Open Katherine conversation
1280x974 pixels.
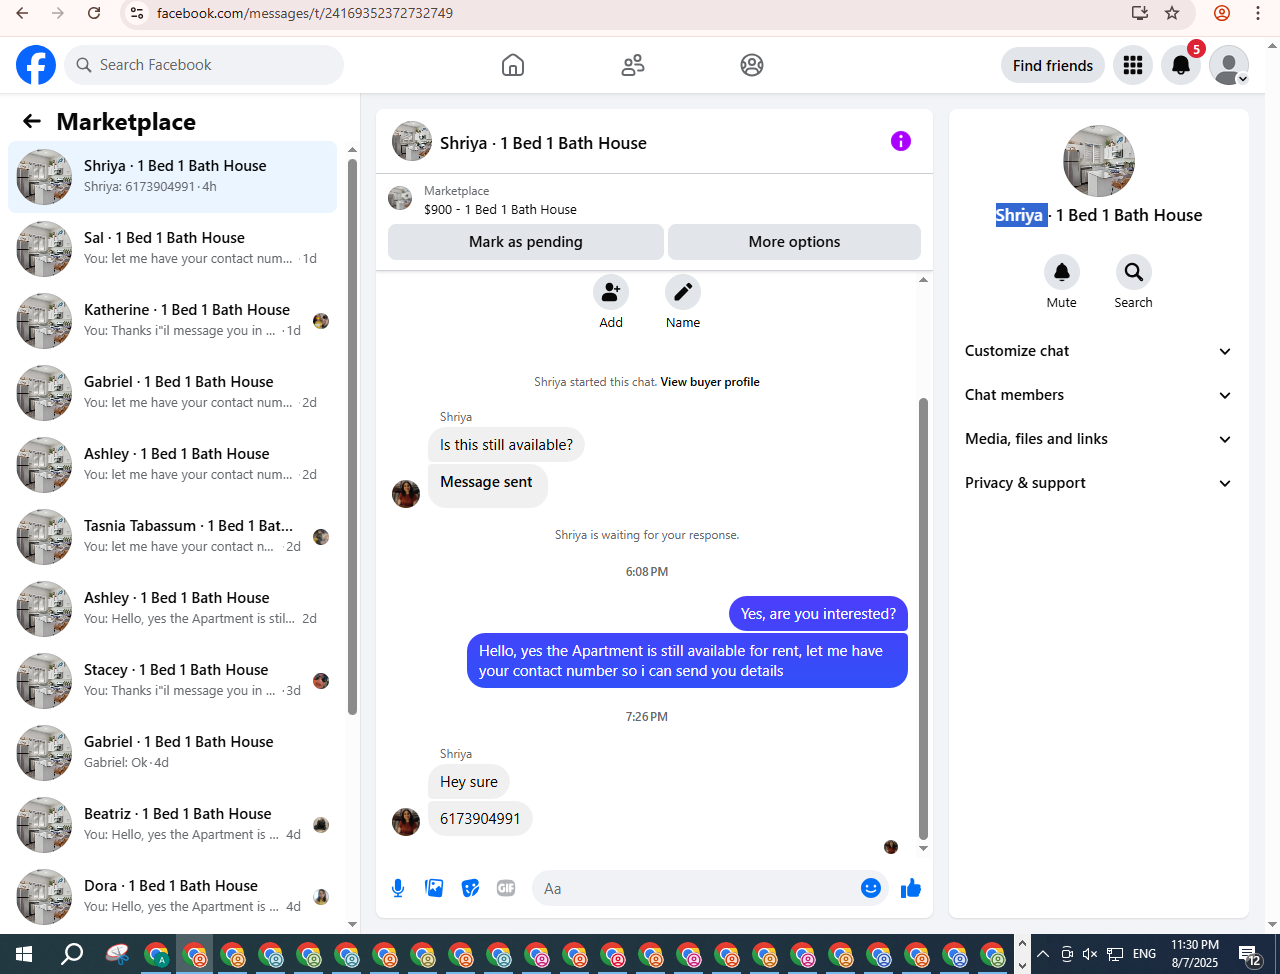pos(173,321)
